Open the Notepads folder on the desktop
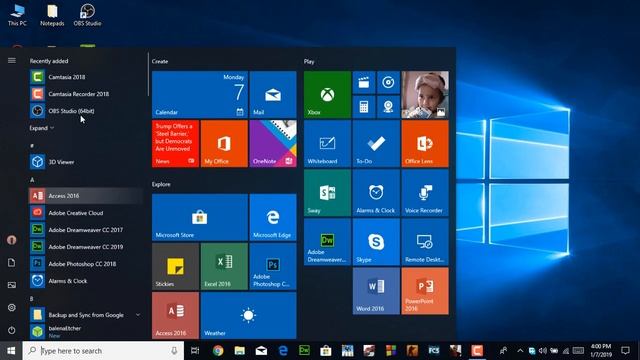The width and height of the screenshot is (640, 360). click(x=52, y=15)
